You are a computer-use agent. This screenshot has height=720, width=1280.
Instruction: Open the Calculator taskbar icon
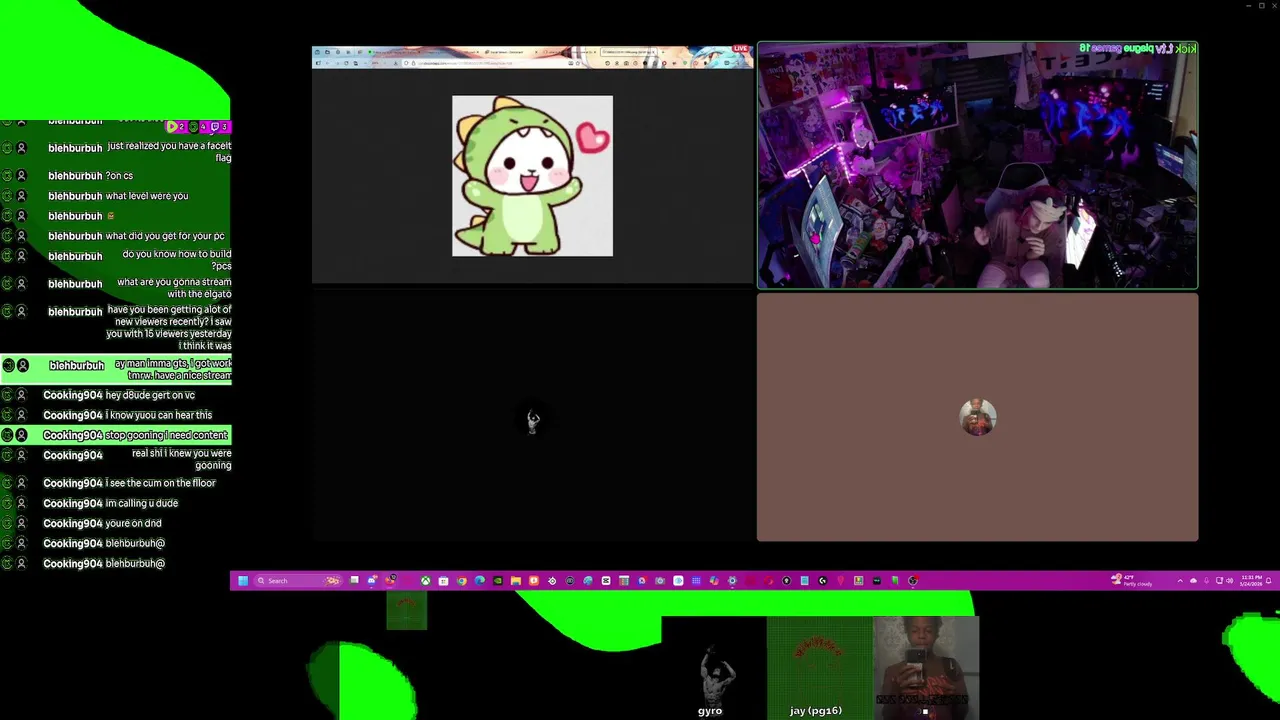(623, 580)
